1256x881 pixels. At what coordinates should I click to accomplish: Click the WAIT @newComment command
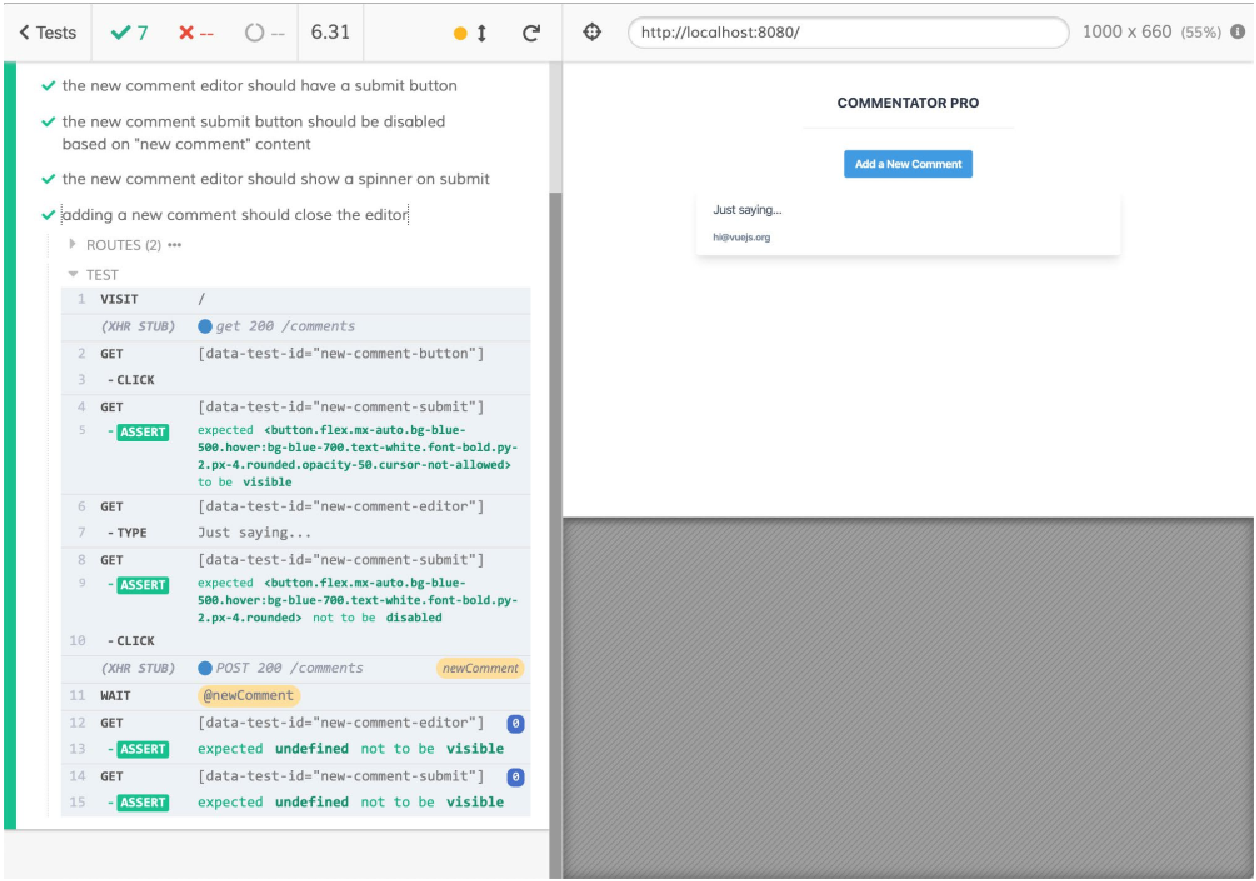(x=295, y=696)
